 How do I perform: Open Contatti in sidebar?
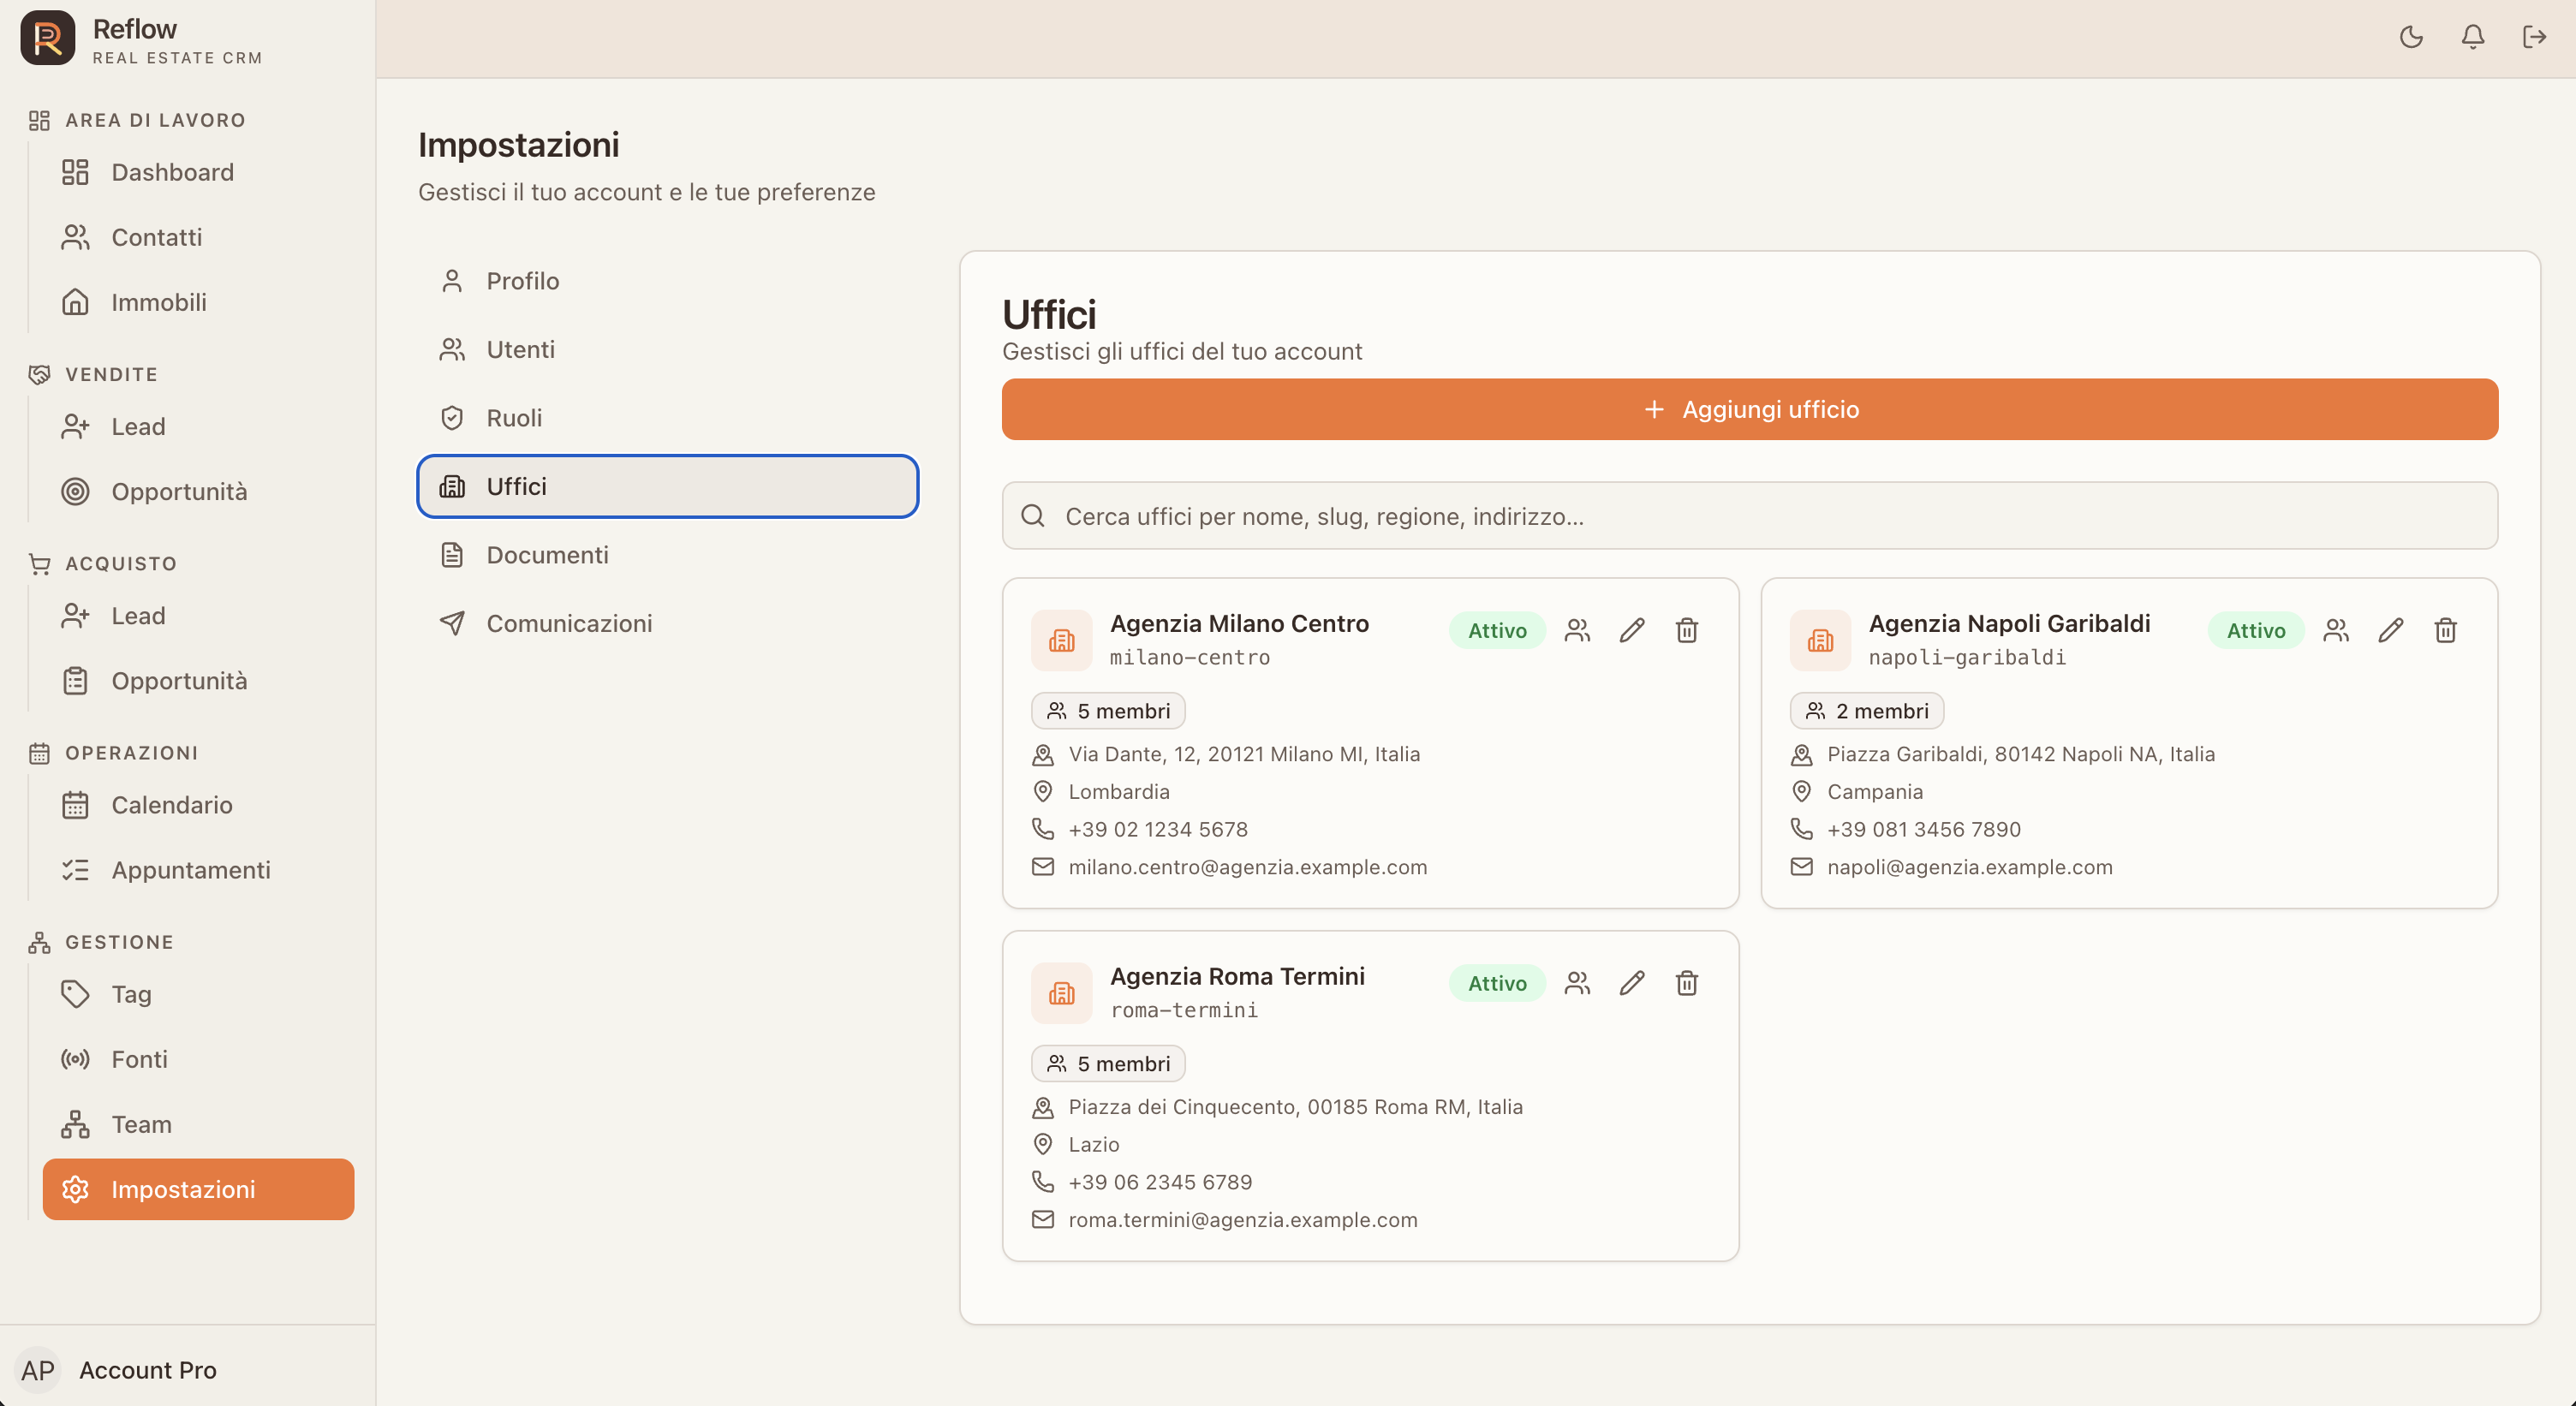198,237
